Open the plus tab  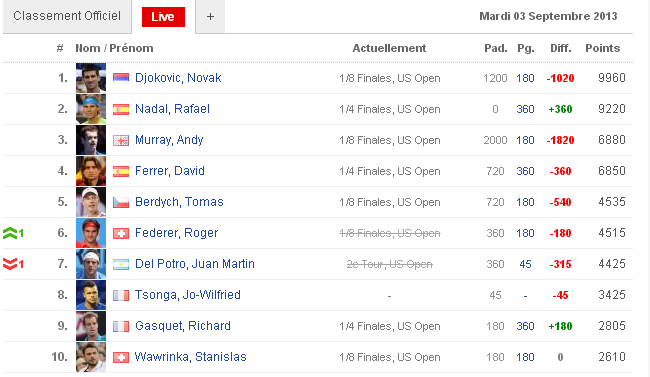point(210,17)
